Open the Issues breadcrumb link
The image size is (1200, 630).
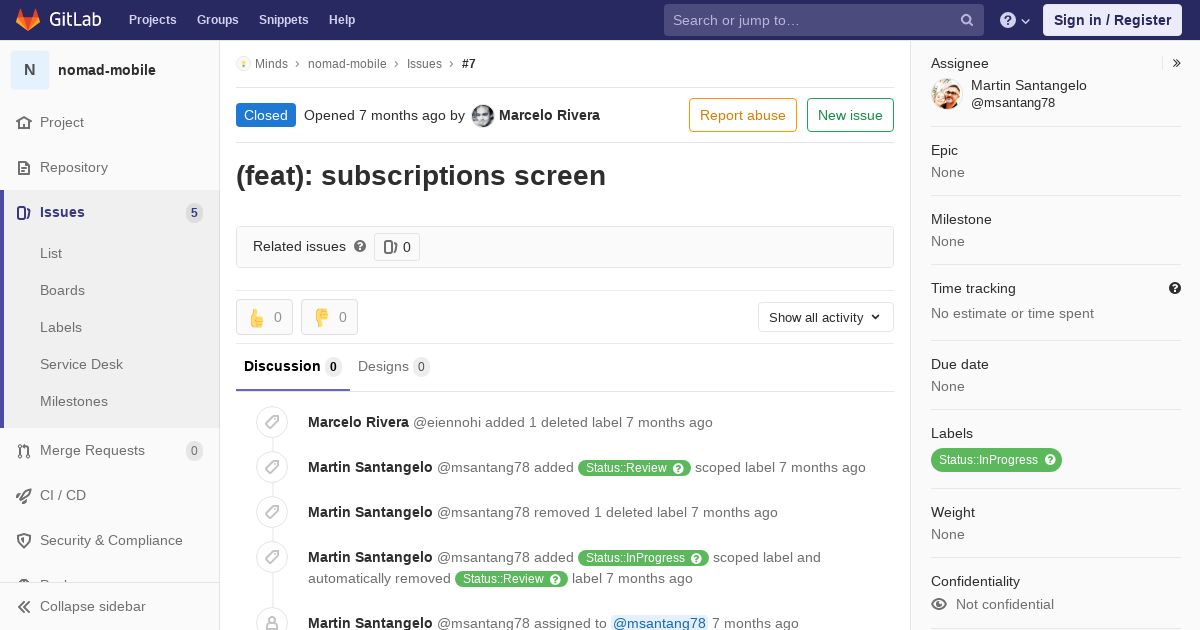click(x=424, y=63)
